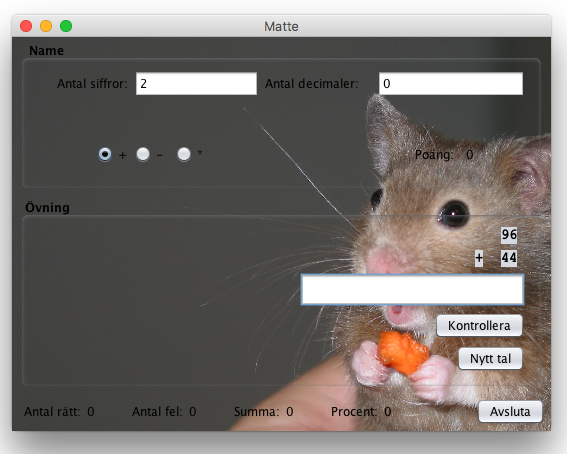Click the Procent value label
Image resolution: width=567 pixels, height=454 pixels.
[x=388, y=412]
